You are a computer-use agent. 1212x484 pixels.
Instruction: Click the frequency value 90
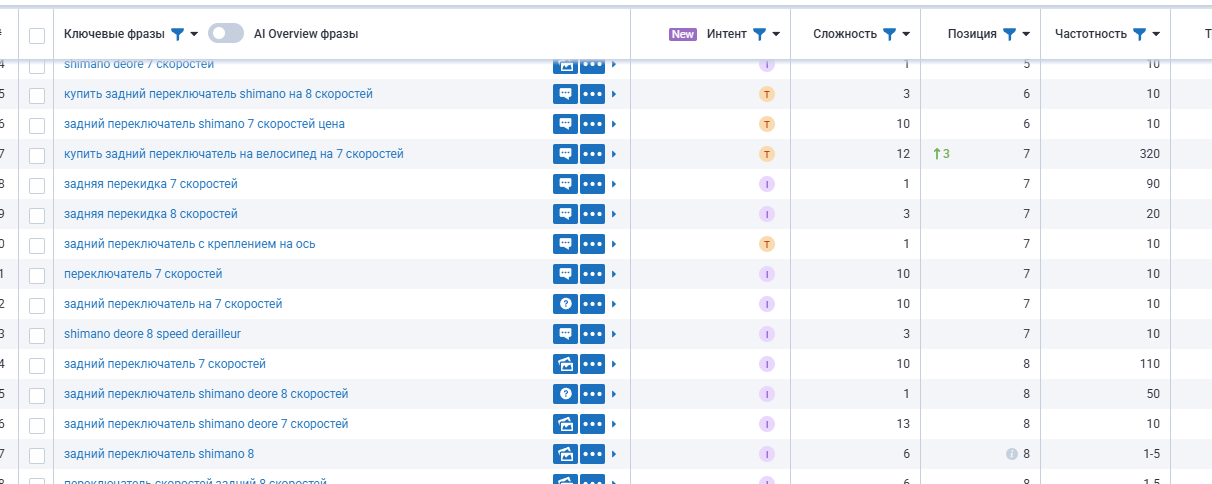tap(1153, 184)
